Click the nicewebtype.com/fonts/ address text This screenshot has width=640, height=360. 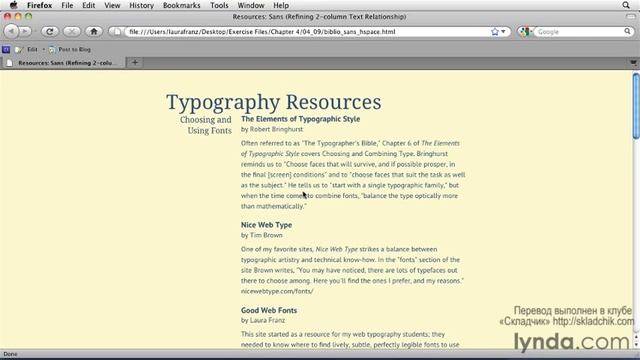277,291
